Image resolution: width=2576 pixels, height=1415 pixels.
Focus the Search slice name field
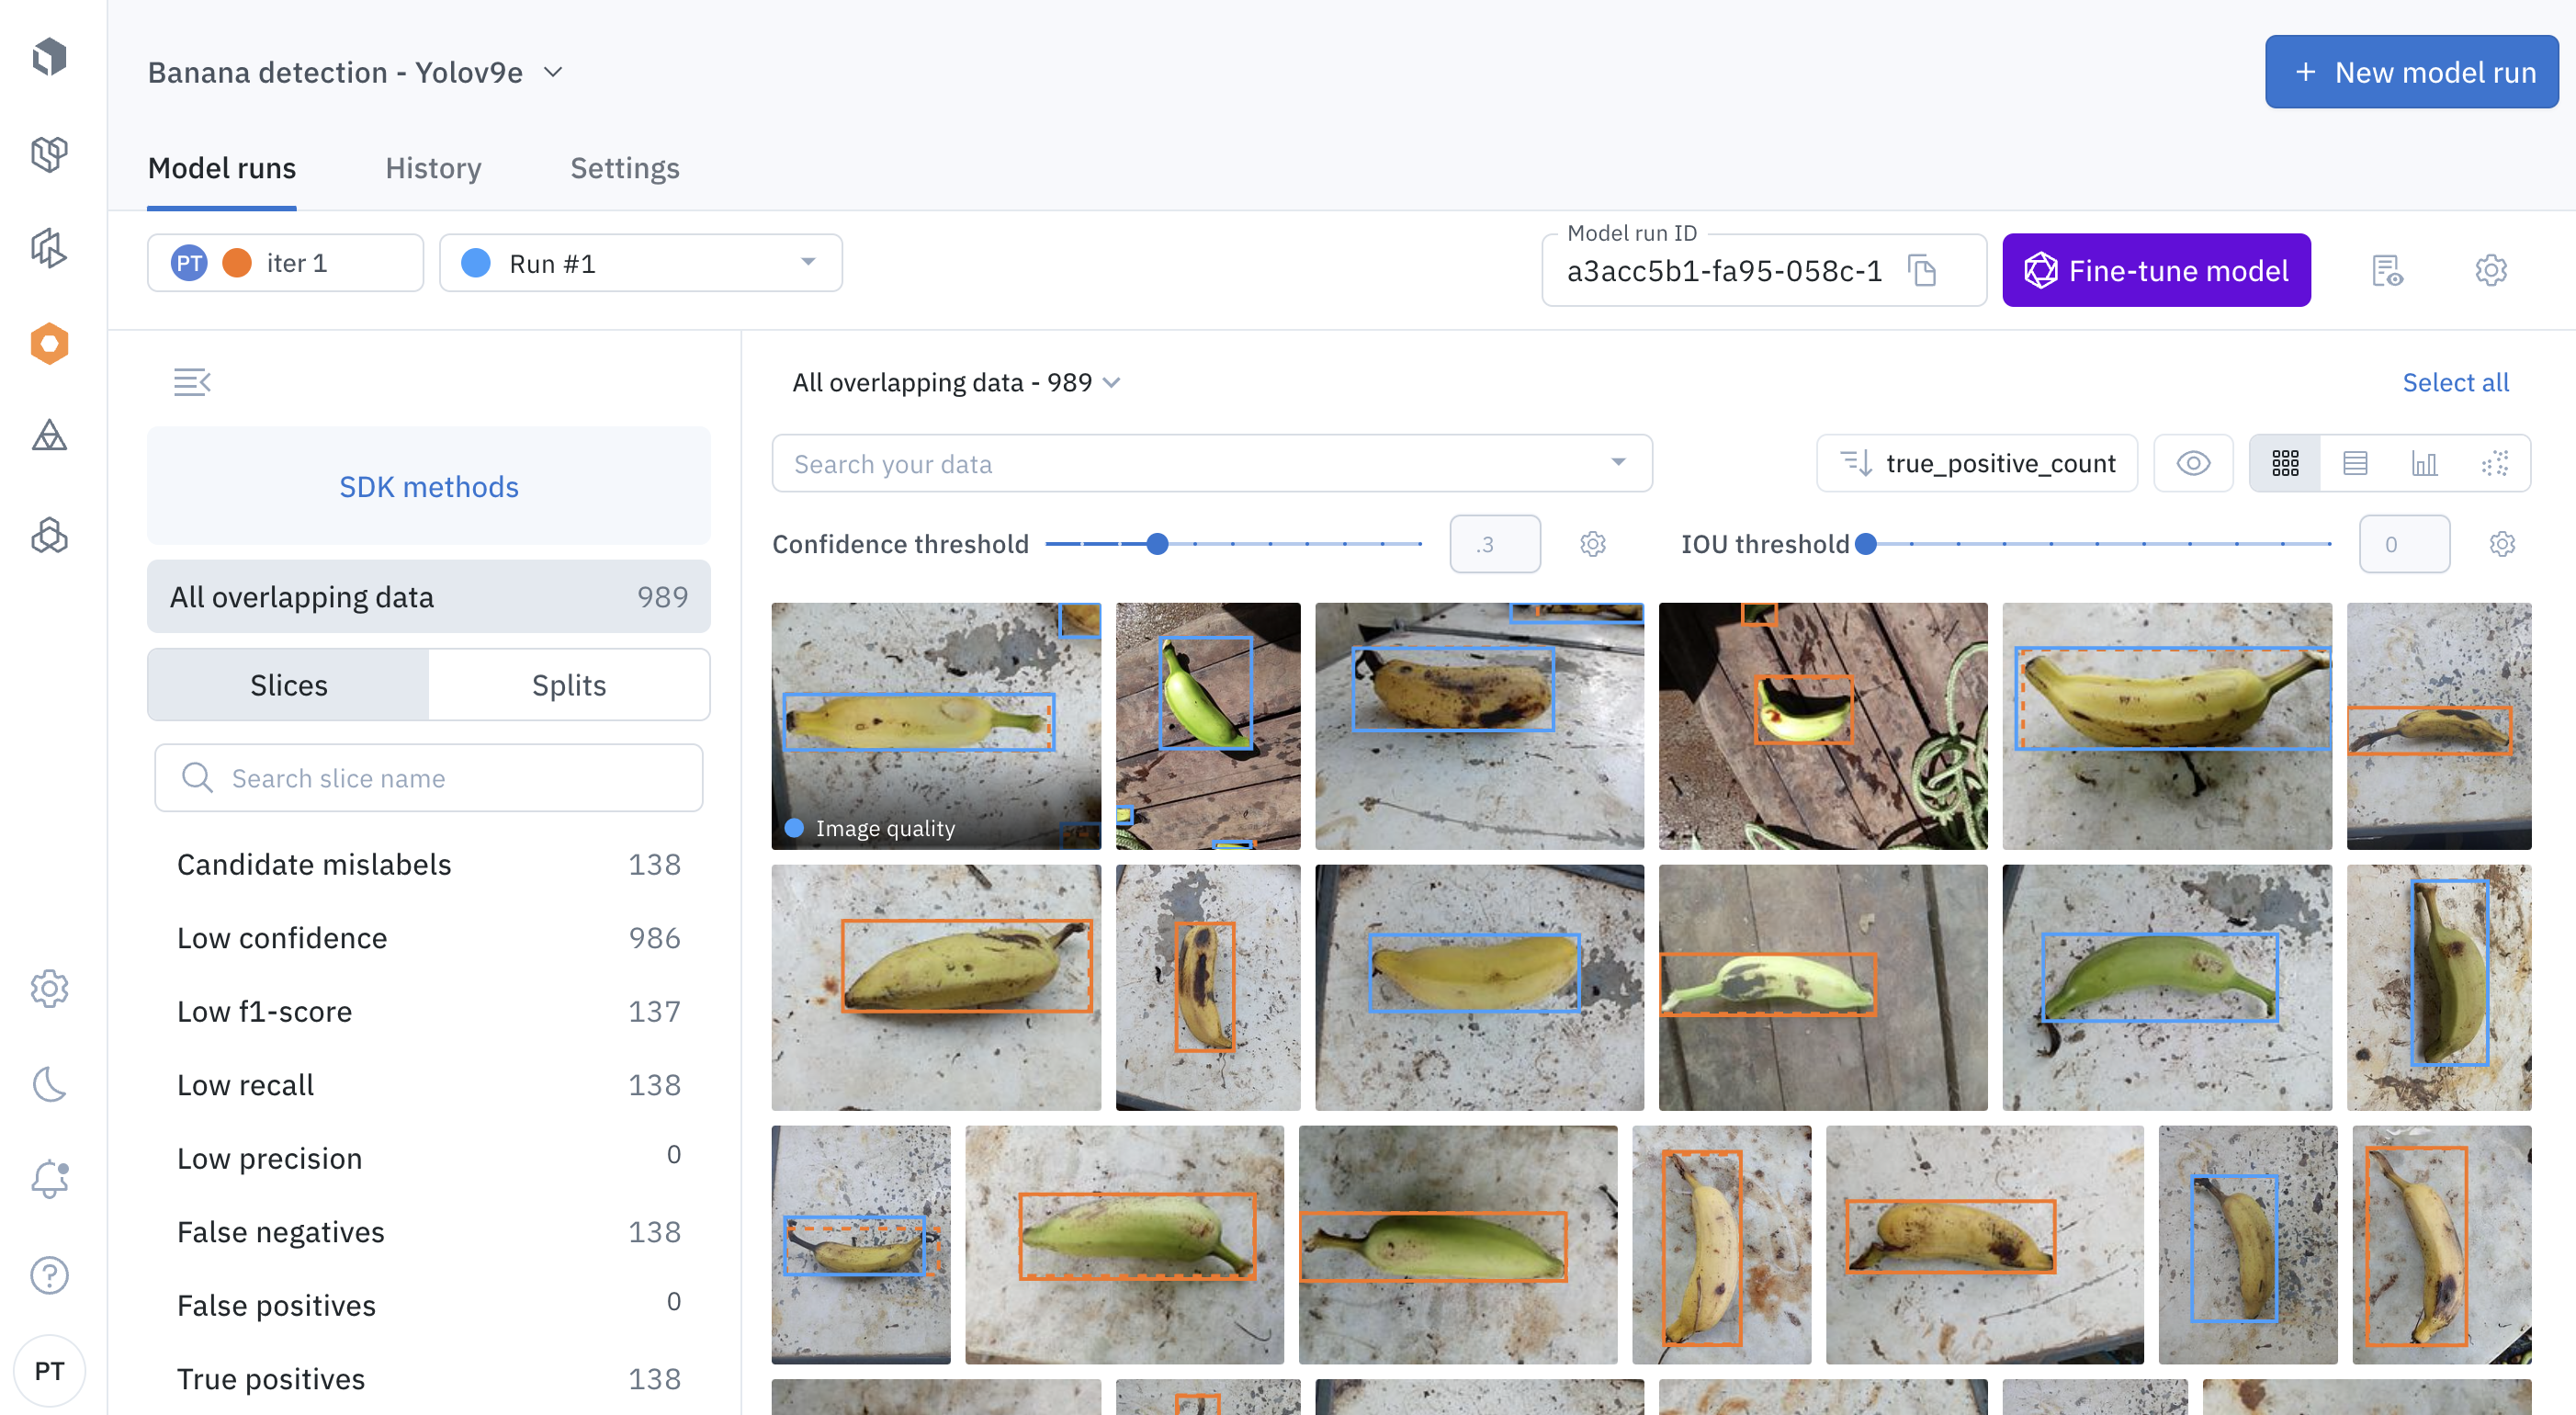(x=428, y=778)
